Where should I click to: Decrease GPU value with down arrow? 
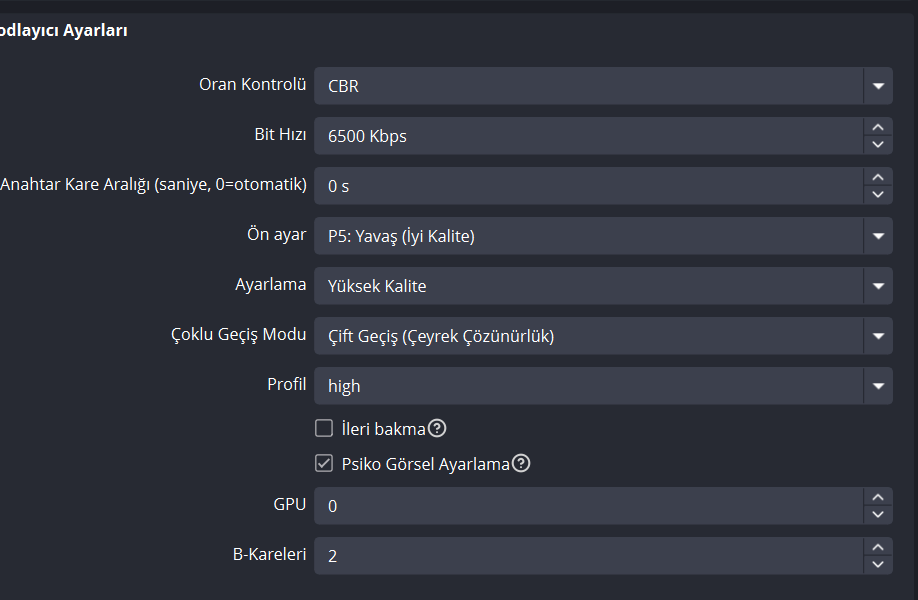point(878,515)
